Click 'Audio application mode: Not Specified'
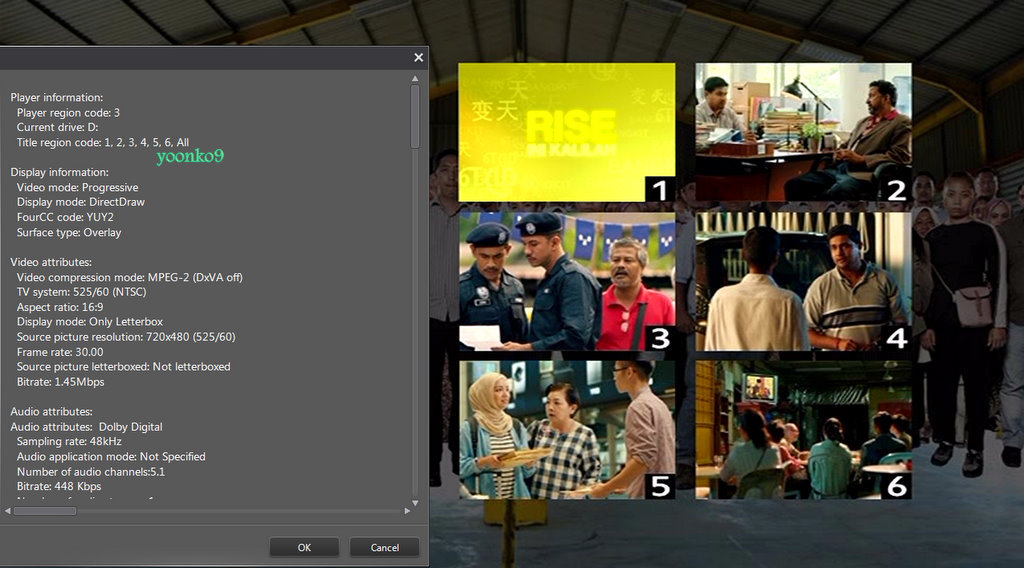 tap(111, 456)
